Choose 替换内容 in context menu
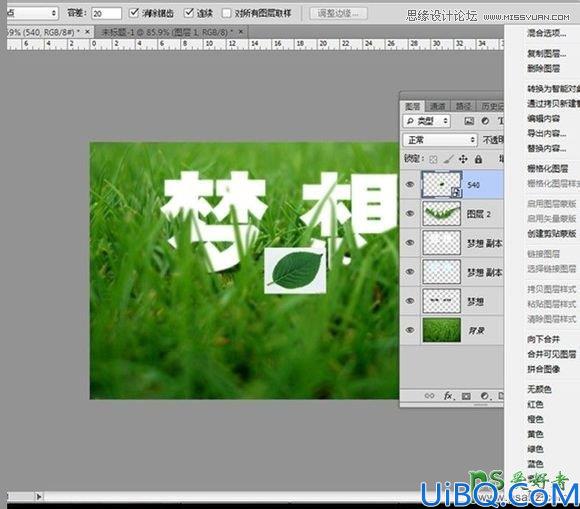This screenshot has height=509, width=580. pos(546,148)
